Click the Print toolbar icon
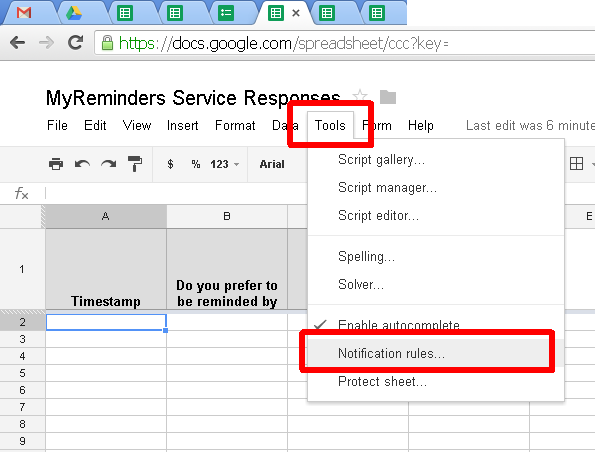Viewport: 595px width, 452px height. [56, 164]
